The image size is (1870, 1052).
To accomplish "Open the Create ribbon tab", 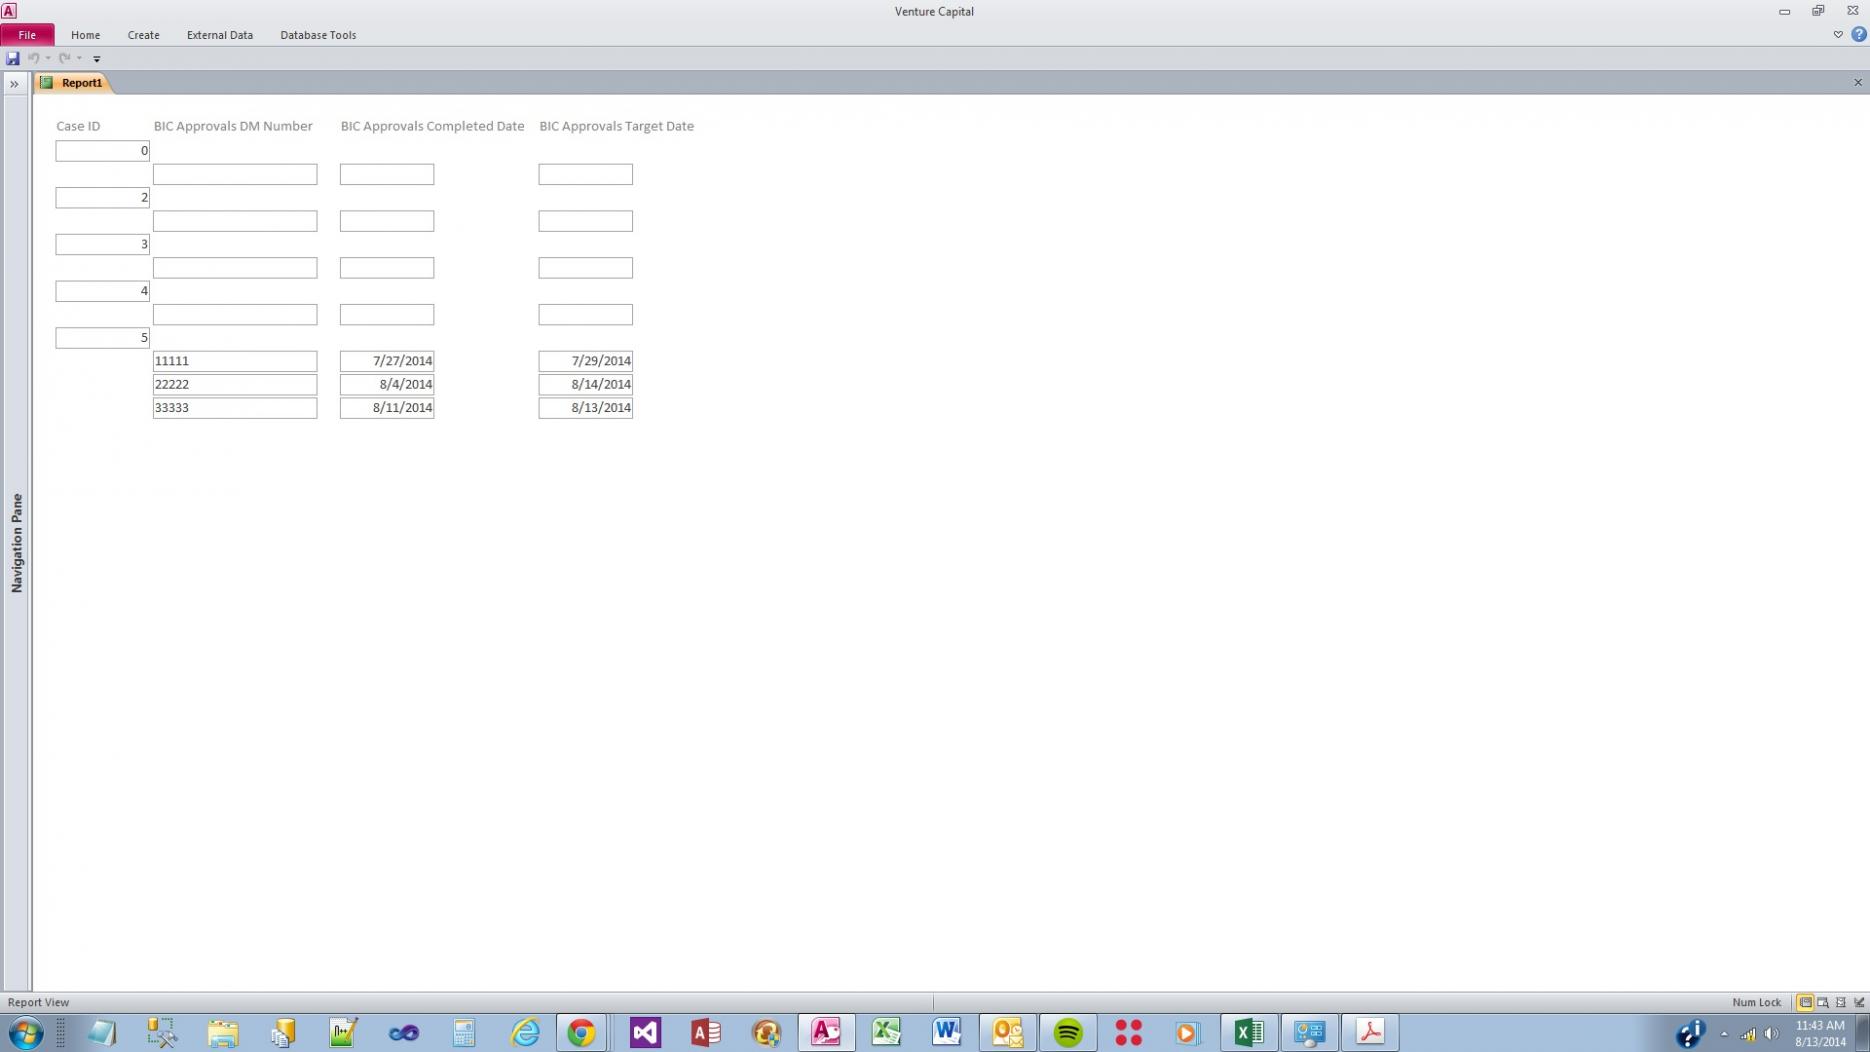I will (143, 35).
